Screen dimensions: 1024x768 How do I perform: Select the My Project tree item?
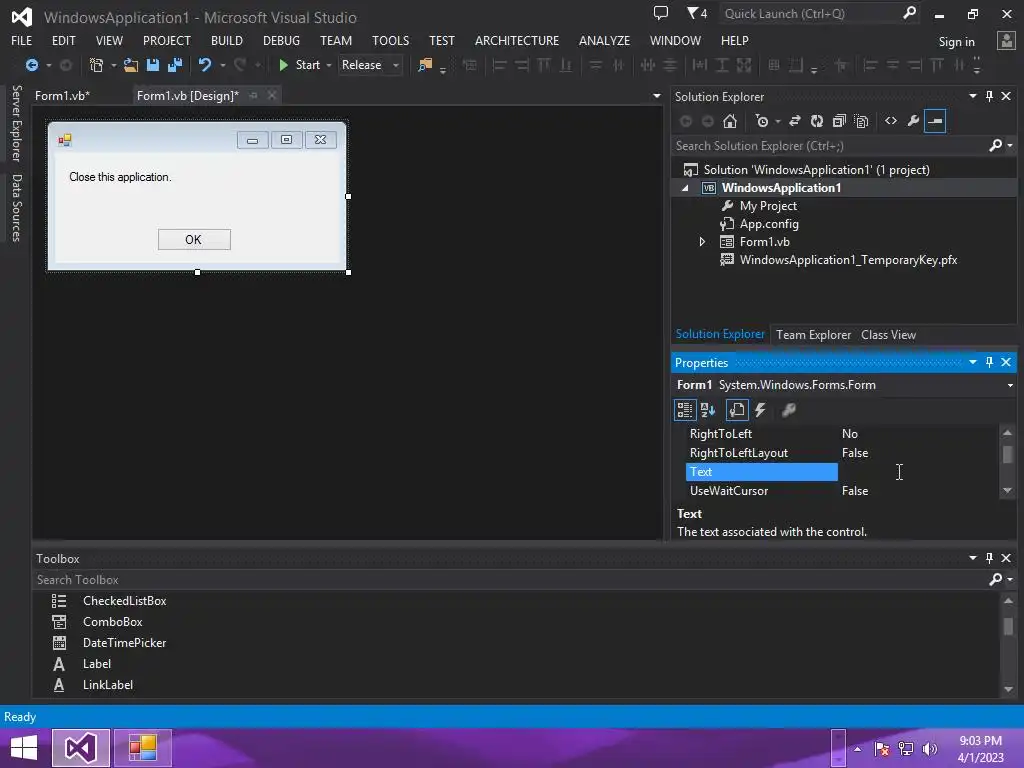[x=768, y=206]
